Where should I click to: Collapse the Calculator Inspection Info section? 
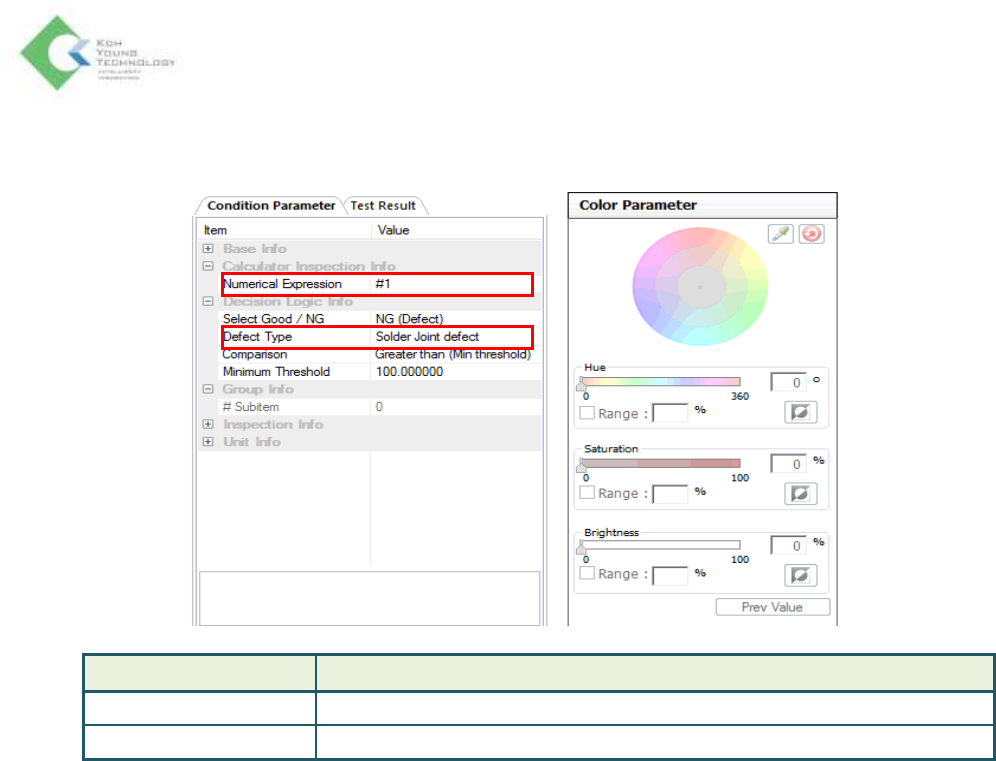[x=208, y=267]
